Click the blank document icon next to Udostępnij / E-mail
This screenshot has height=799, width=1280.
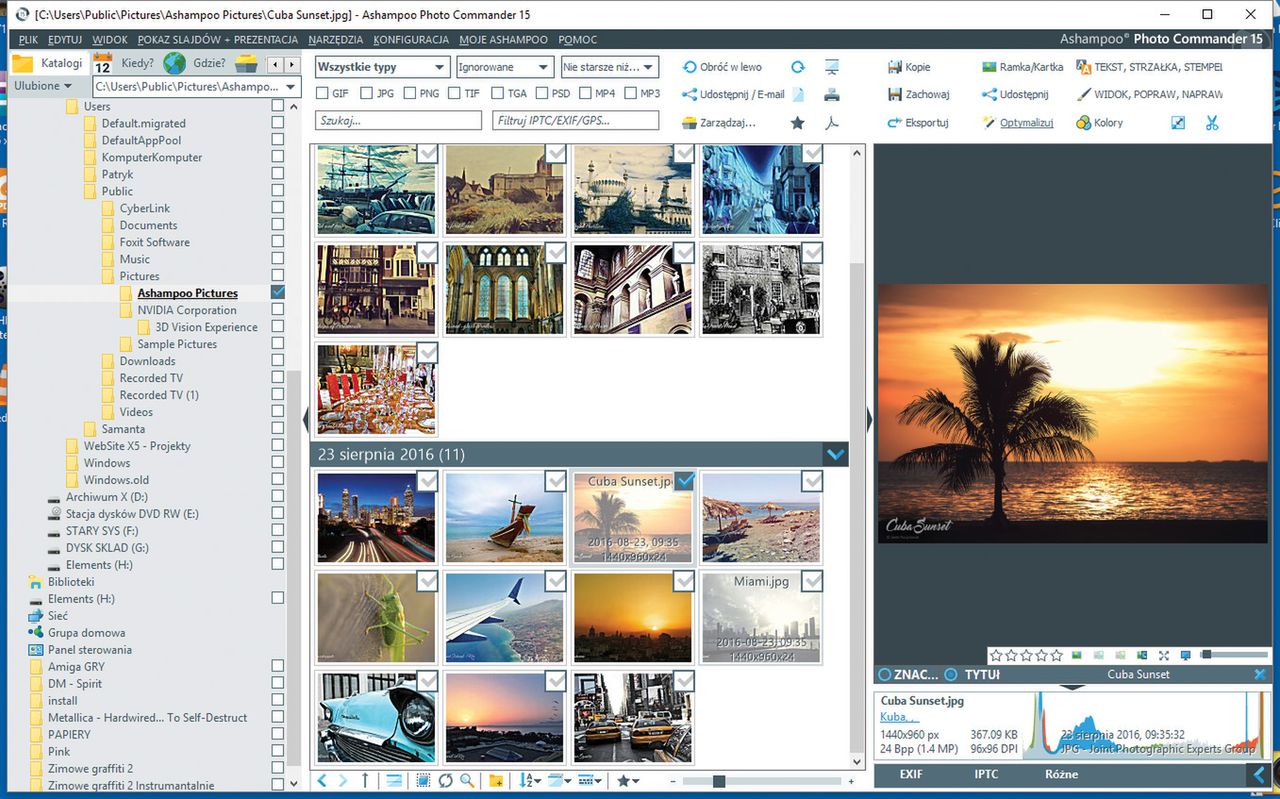(797, 95)
